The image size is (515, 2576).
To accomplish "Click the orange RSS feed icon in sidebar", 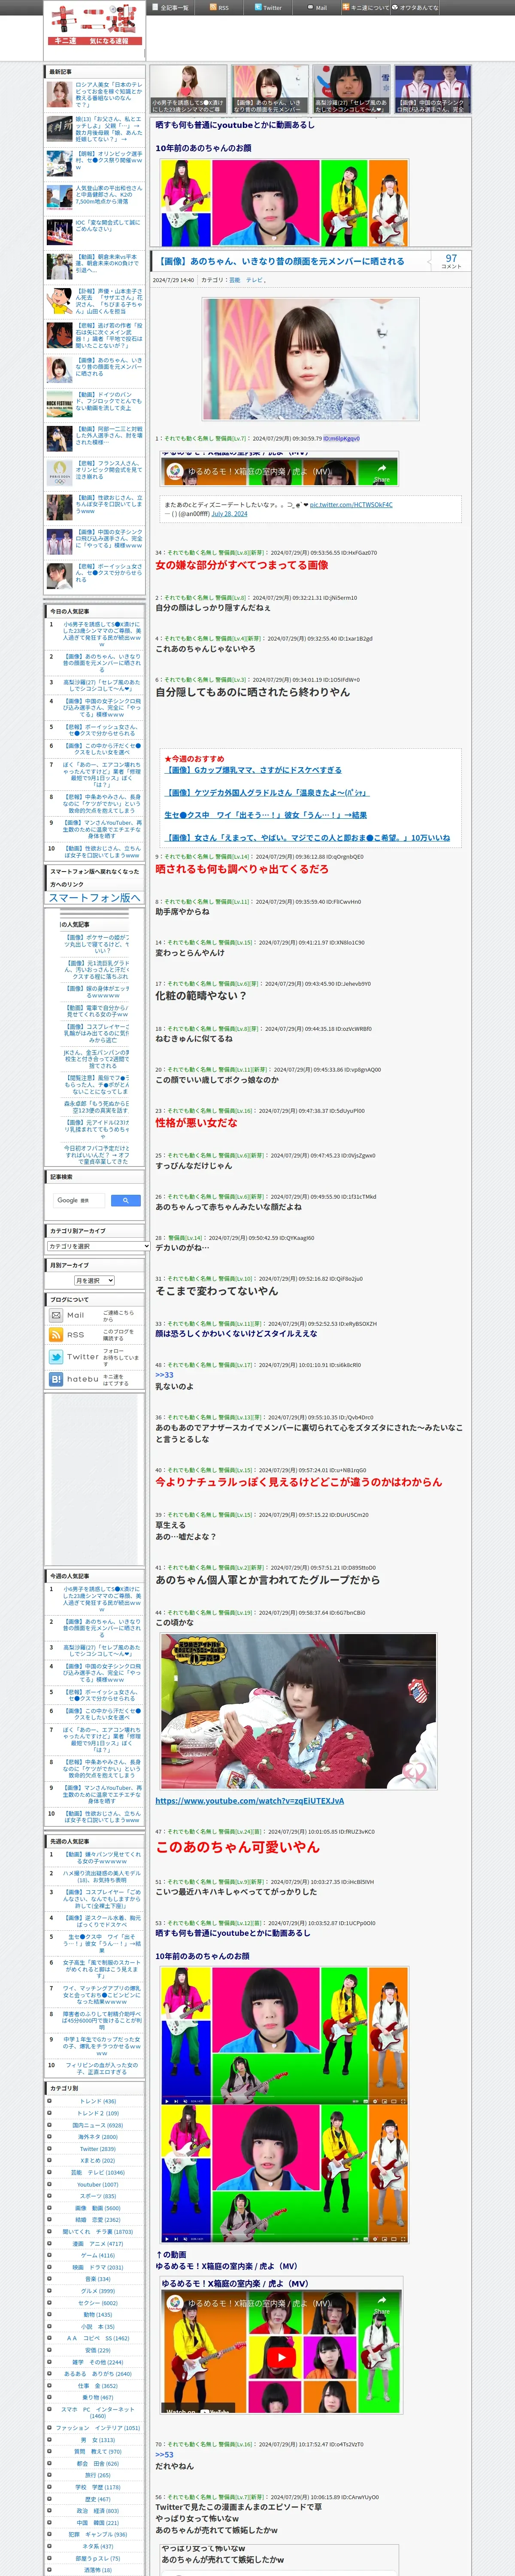I will tap(56, 1335).
